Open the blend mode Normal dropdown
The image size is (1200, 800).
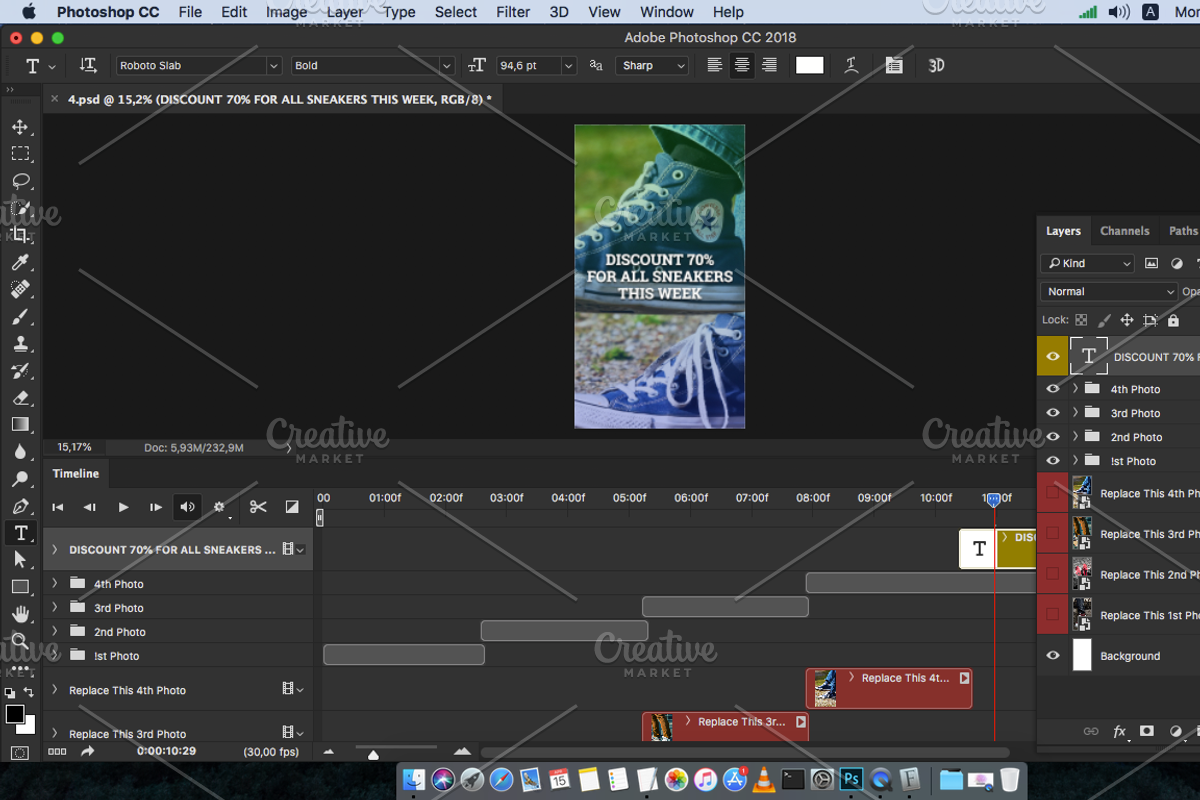(1110, 291)
